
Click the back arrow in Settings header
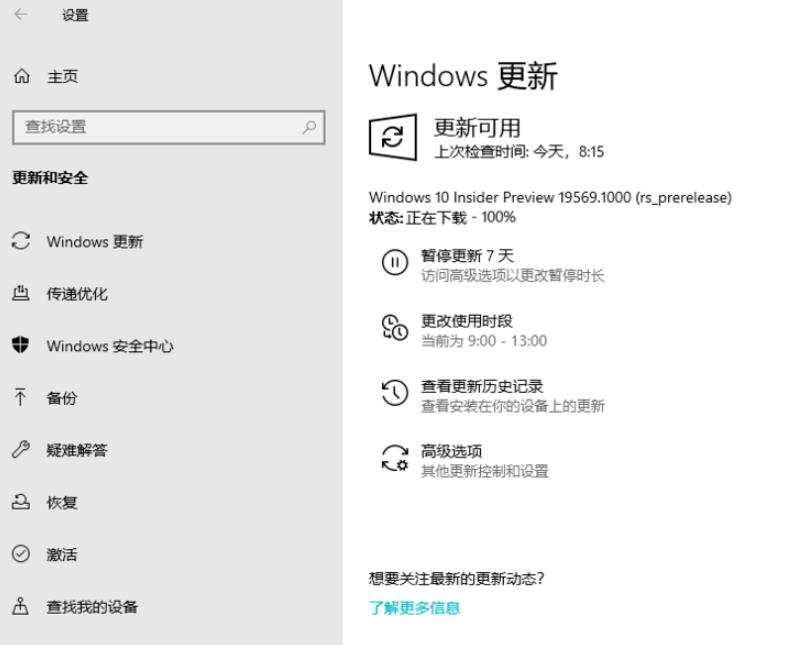point(21,15)
